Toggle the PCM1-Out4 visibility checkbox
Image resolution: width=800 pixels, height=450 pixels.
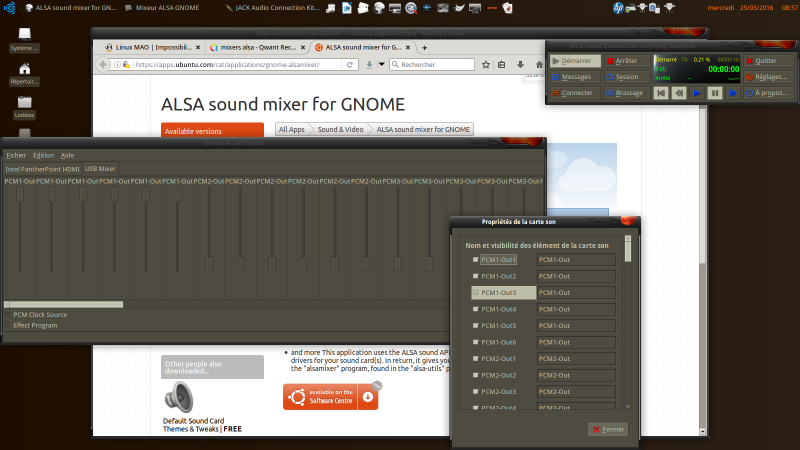tap(476, 309)
